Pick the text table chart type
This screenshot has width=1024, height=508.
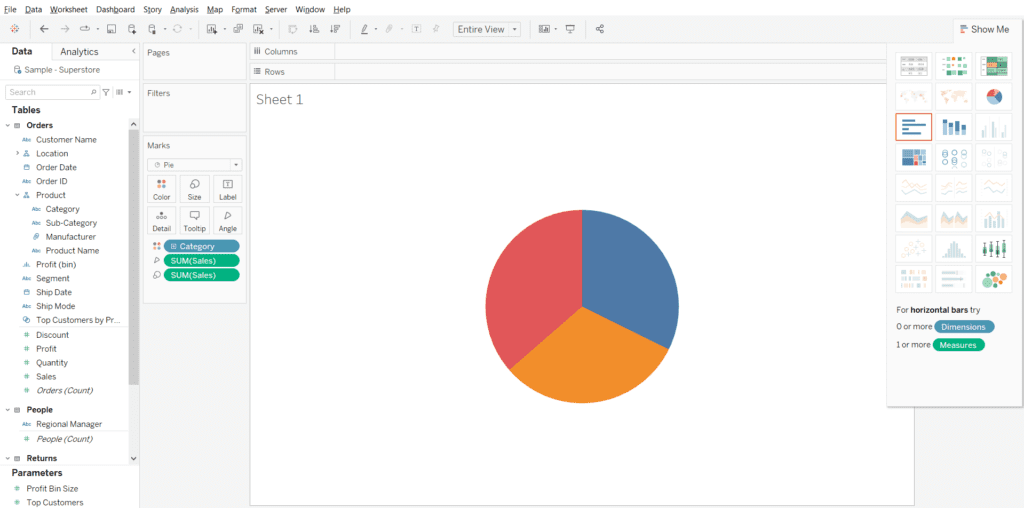[x=914, y=66]
